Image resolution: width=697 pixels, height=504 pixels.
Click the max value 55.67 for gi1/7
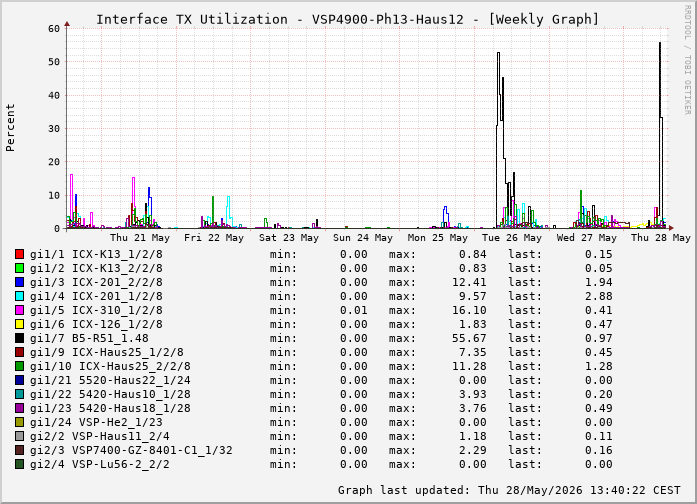[469, 338]
